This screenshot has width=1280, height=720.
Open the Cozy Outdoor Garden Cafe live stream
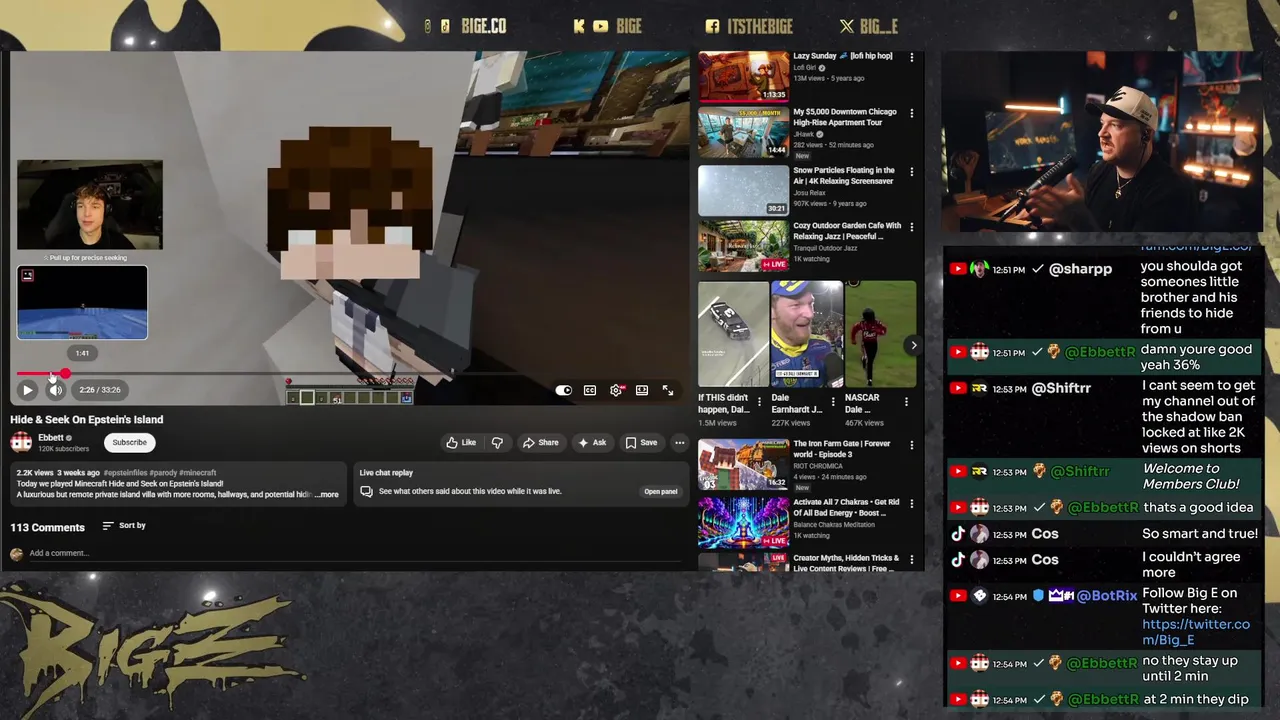tap(743, 246)
